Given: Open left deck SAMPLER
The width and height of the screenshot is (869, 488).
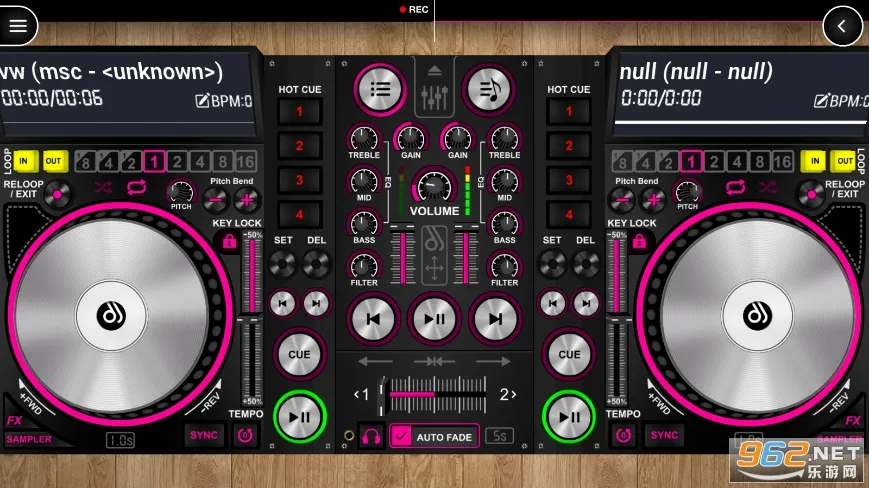Looking at the screenshot, I should 29,439.
